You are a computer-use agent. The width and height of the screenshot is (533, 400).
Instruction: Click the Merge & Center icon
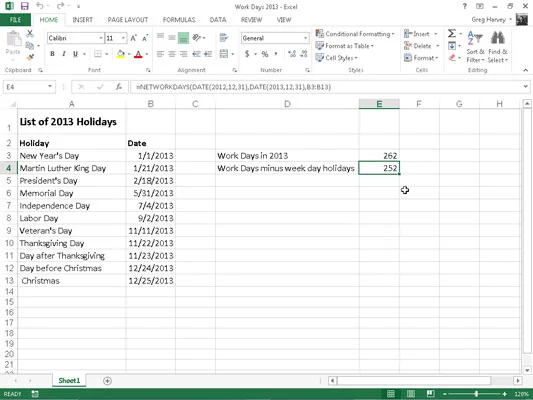(x=224, y=54)
